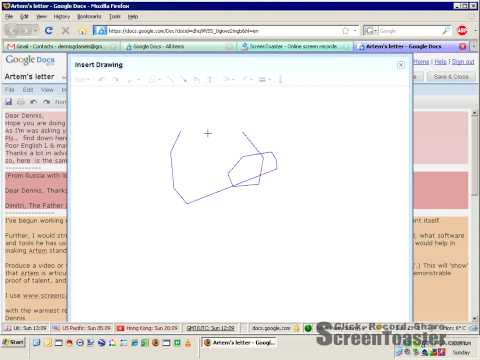Switch to the Gmail - Contacts tab
480x360 pixels.
click(60, 46)
